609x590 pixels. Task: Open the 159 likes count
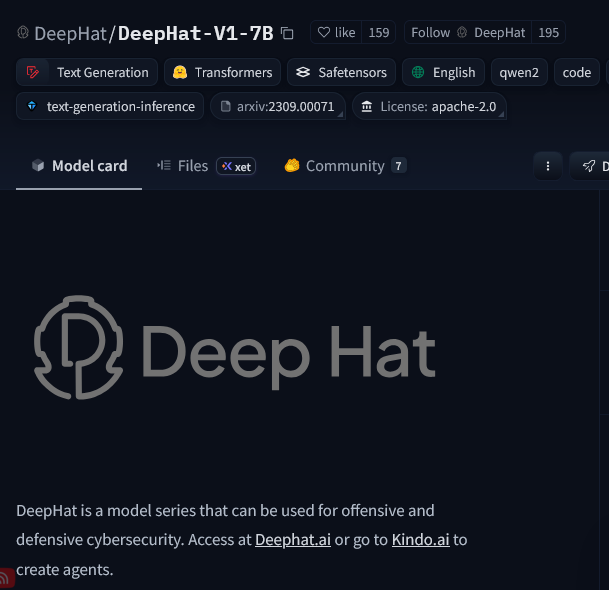pyautogui.click(x=379, y=32)
